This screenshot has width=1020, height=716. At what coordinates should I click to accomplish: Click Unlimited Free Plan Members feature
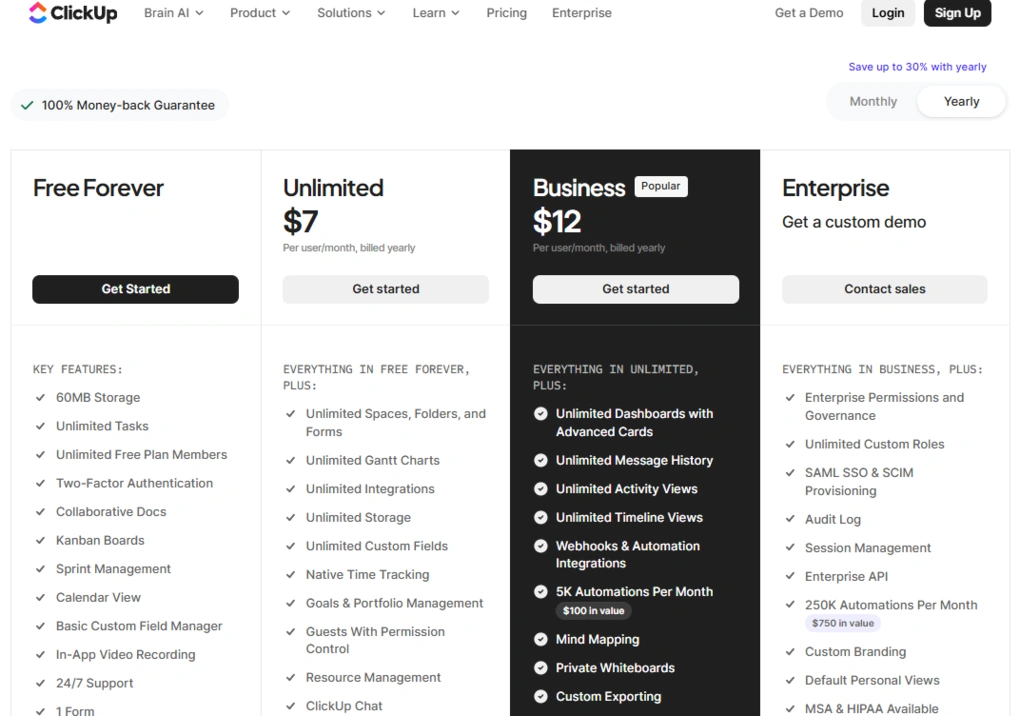(x=141, y=455)
